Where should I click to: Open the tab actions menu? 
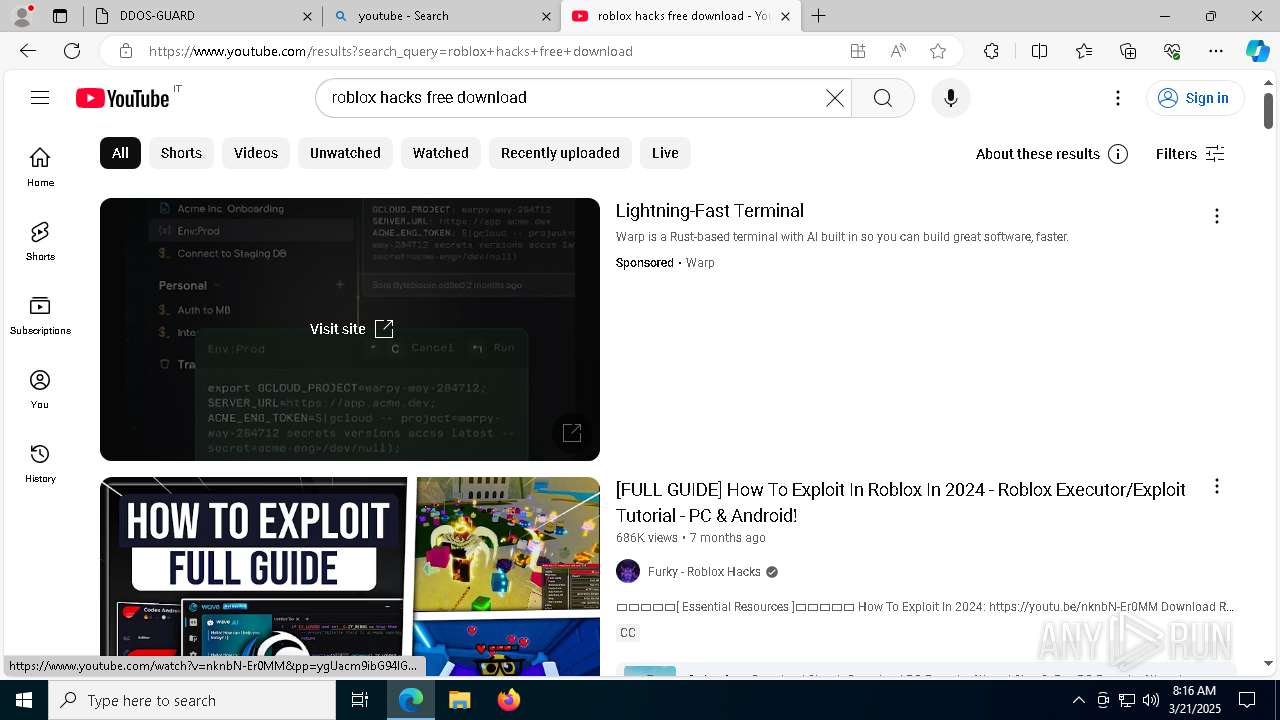(x=60, y=16)
